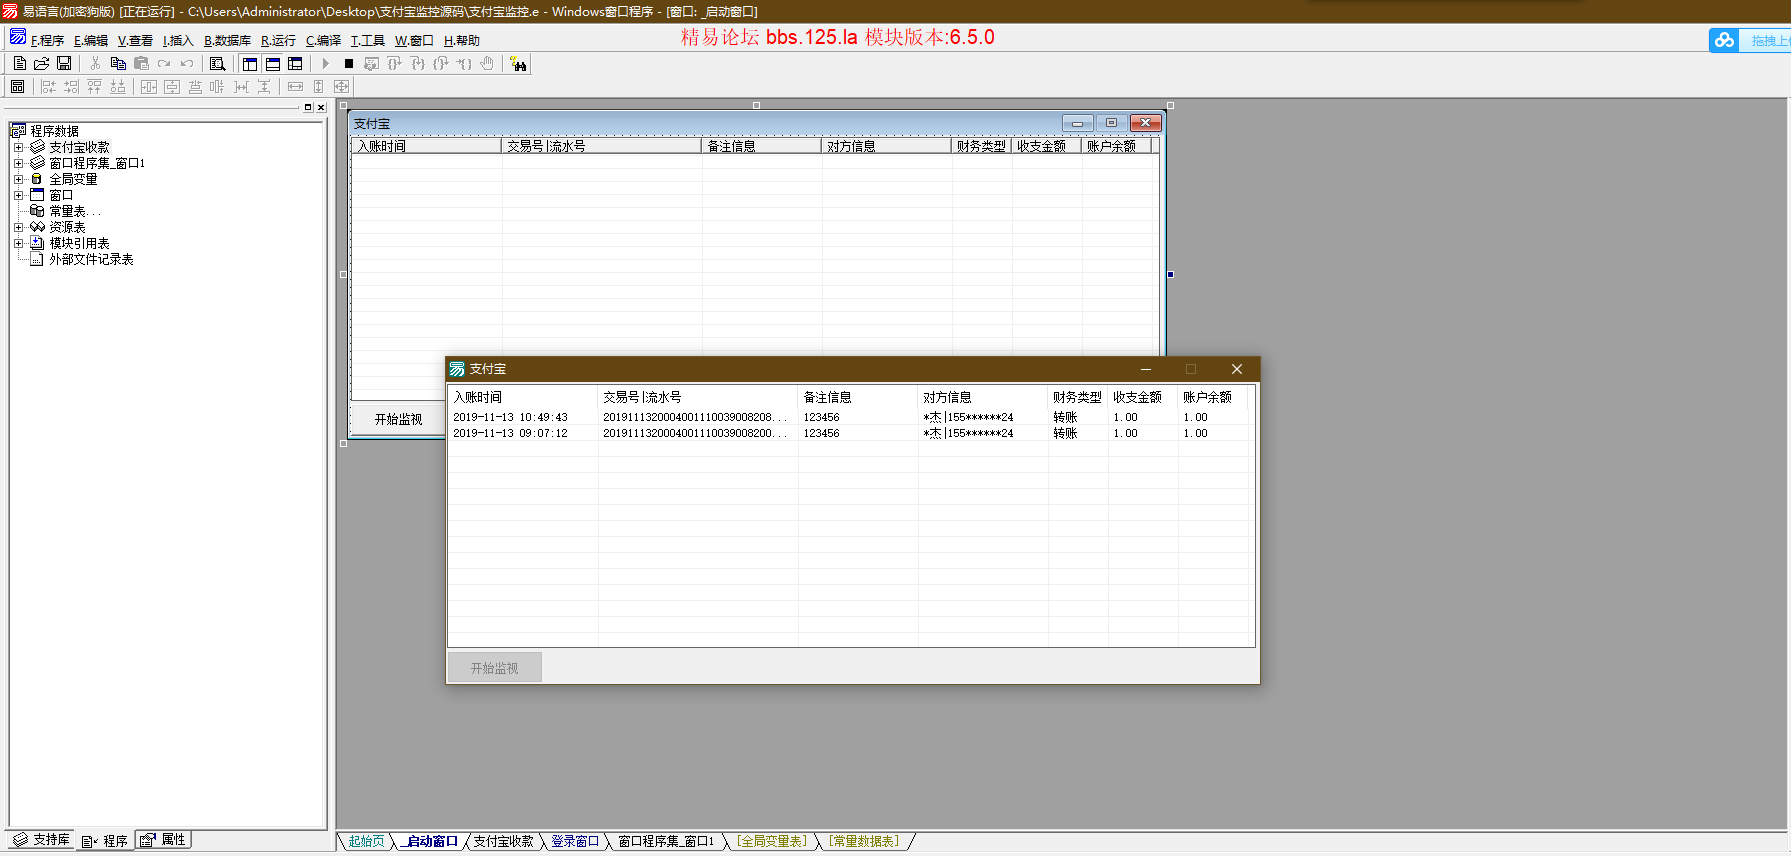Open the [全局变量表] bottom tab
The height and width of the screenshot is (856, 1791).
[x=771, y=841]
